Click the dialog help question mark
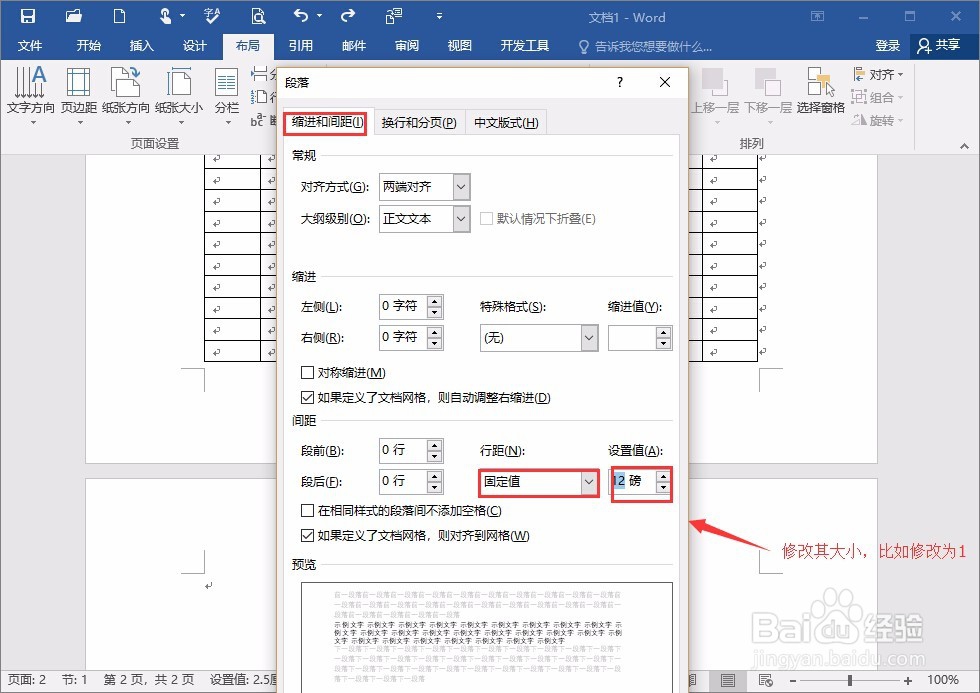Screen dimensions: 980x693 (619, 83)
